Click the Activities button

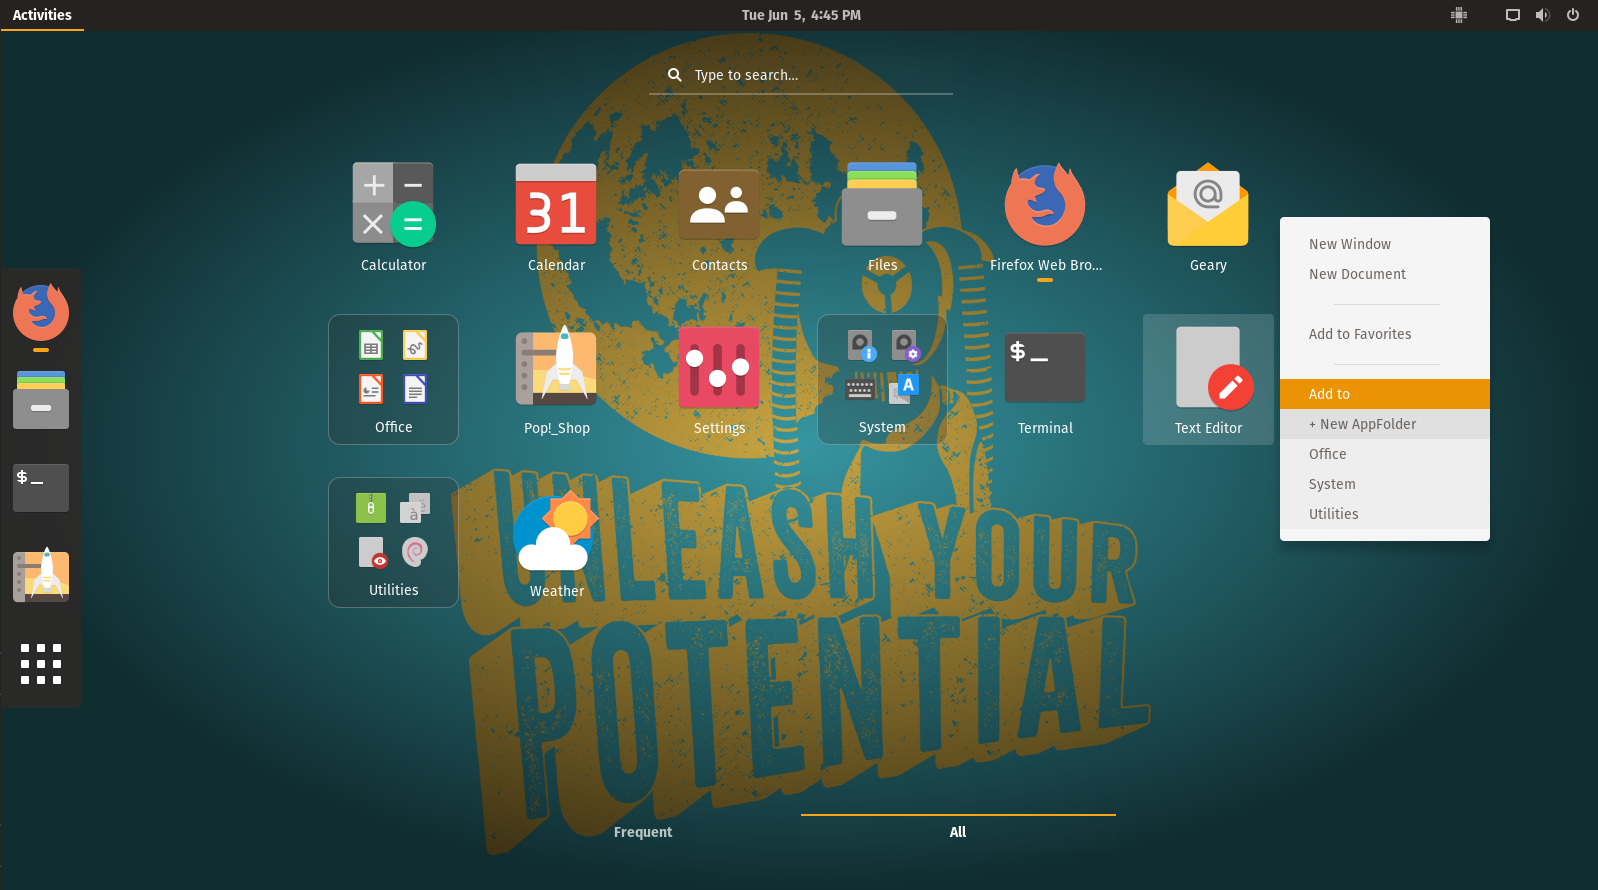pyautogui.click(x=42, y=15)
